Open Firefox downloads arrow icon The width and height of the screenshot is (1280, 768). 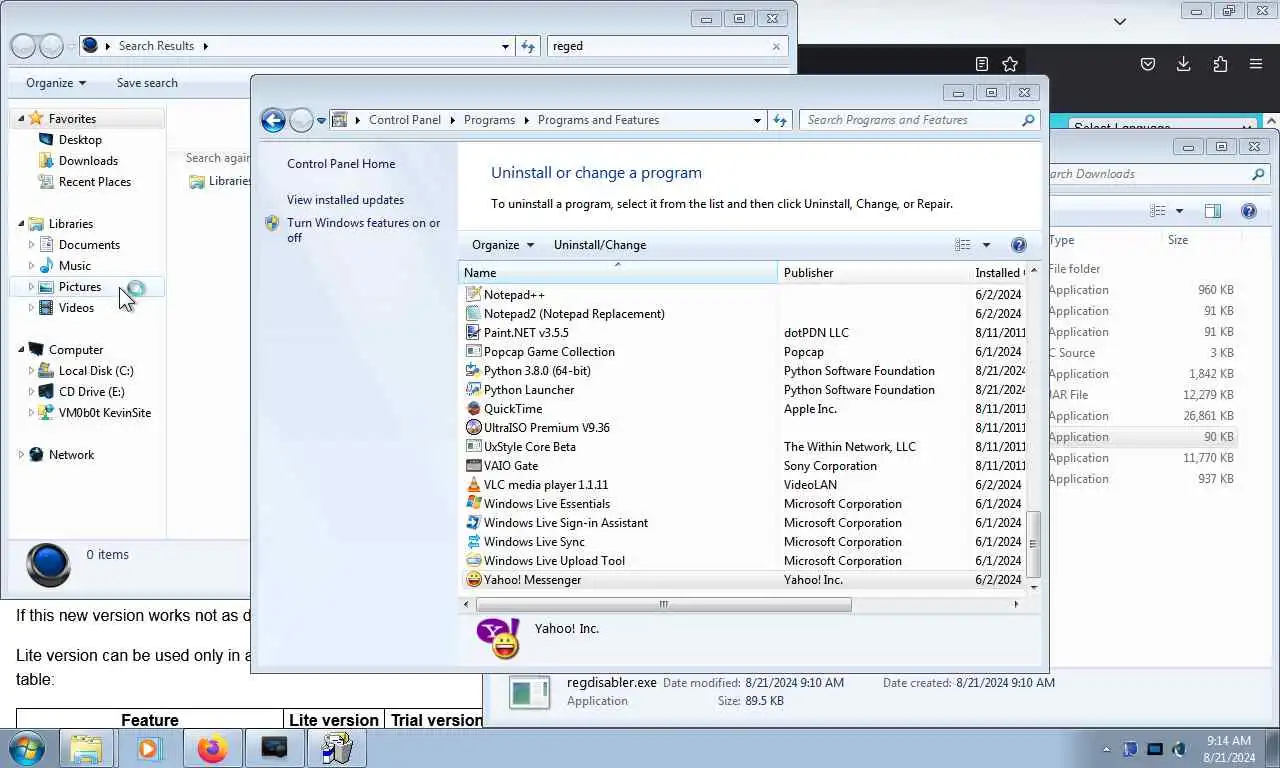tap(1184, 64)
